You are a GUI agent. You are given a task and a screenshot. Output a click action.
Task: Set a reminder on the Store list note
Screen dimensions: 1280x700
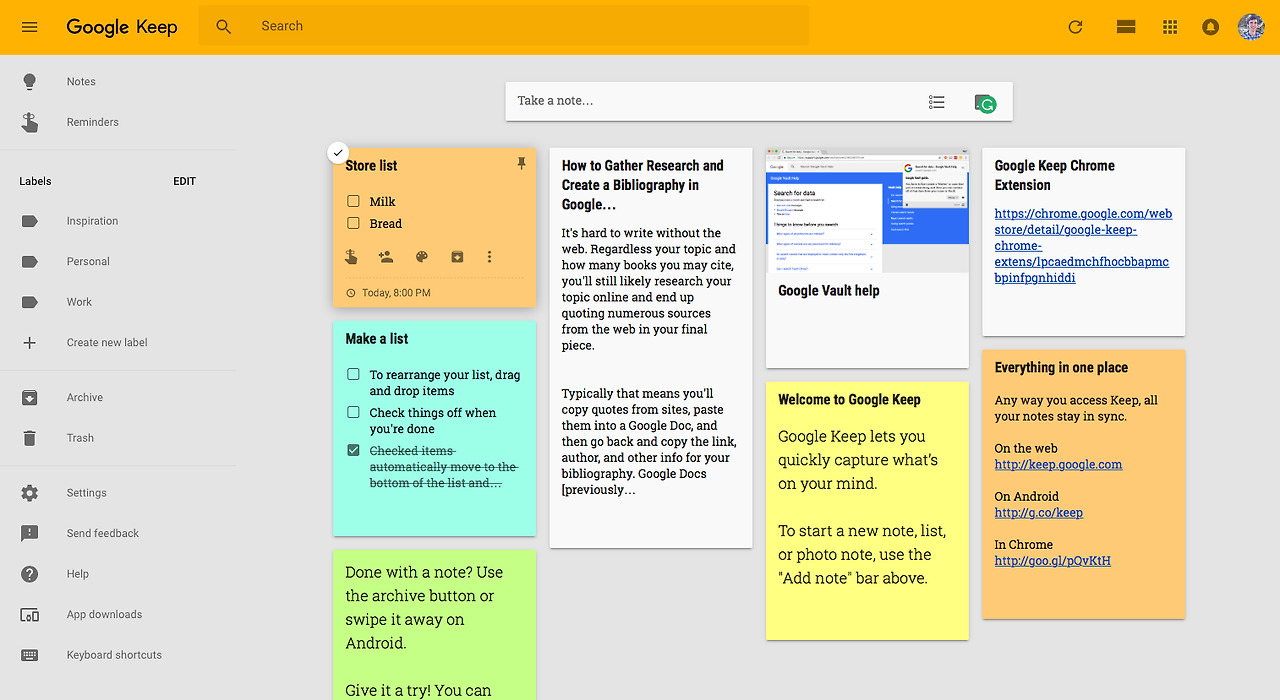point(351,257)
